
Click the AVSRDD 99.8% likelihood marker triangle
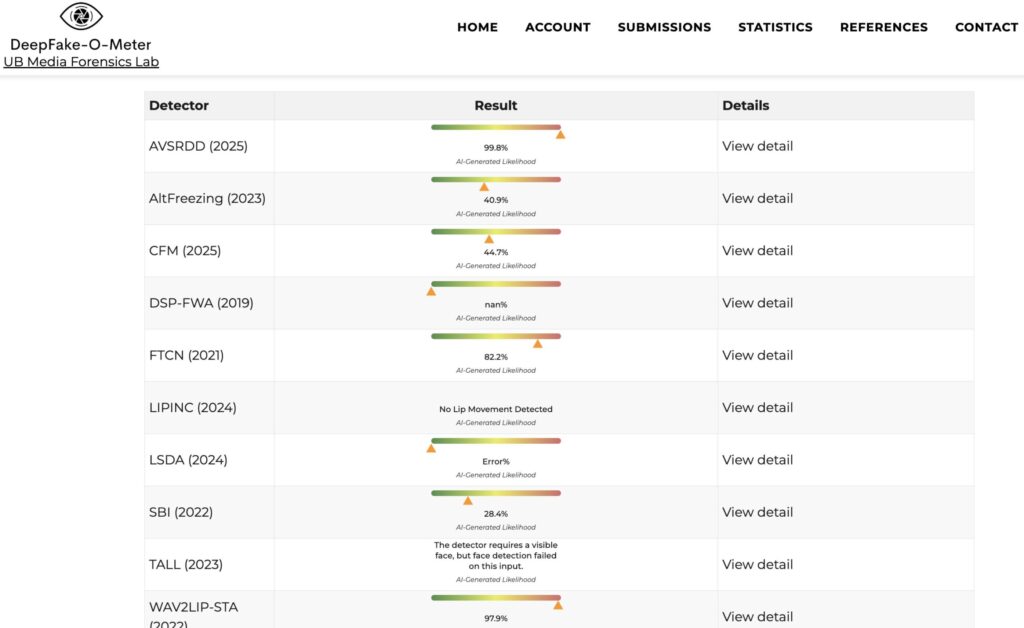coord(560,134)
